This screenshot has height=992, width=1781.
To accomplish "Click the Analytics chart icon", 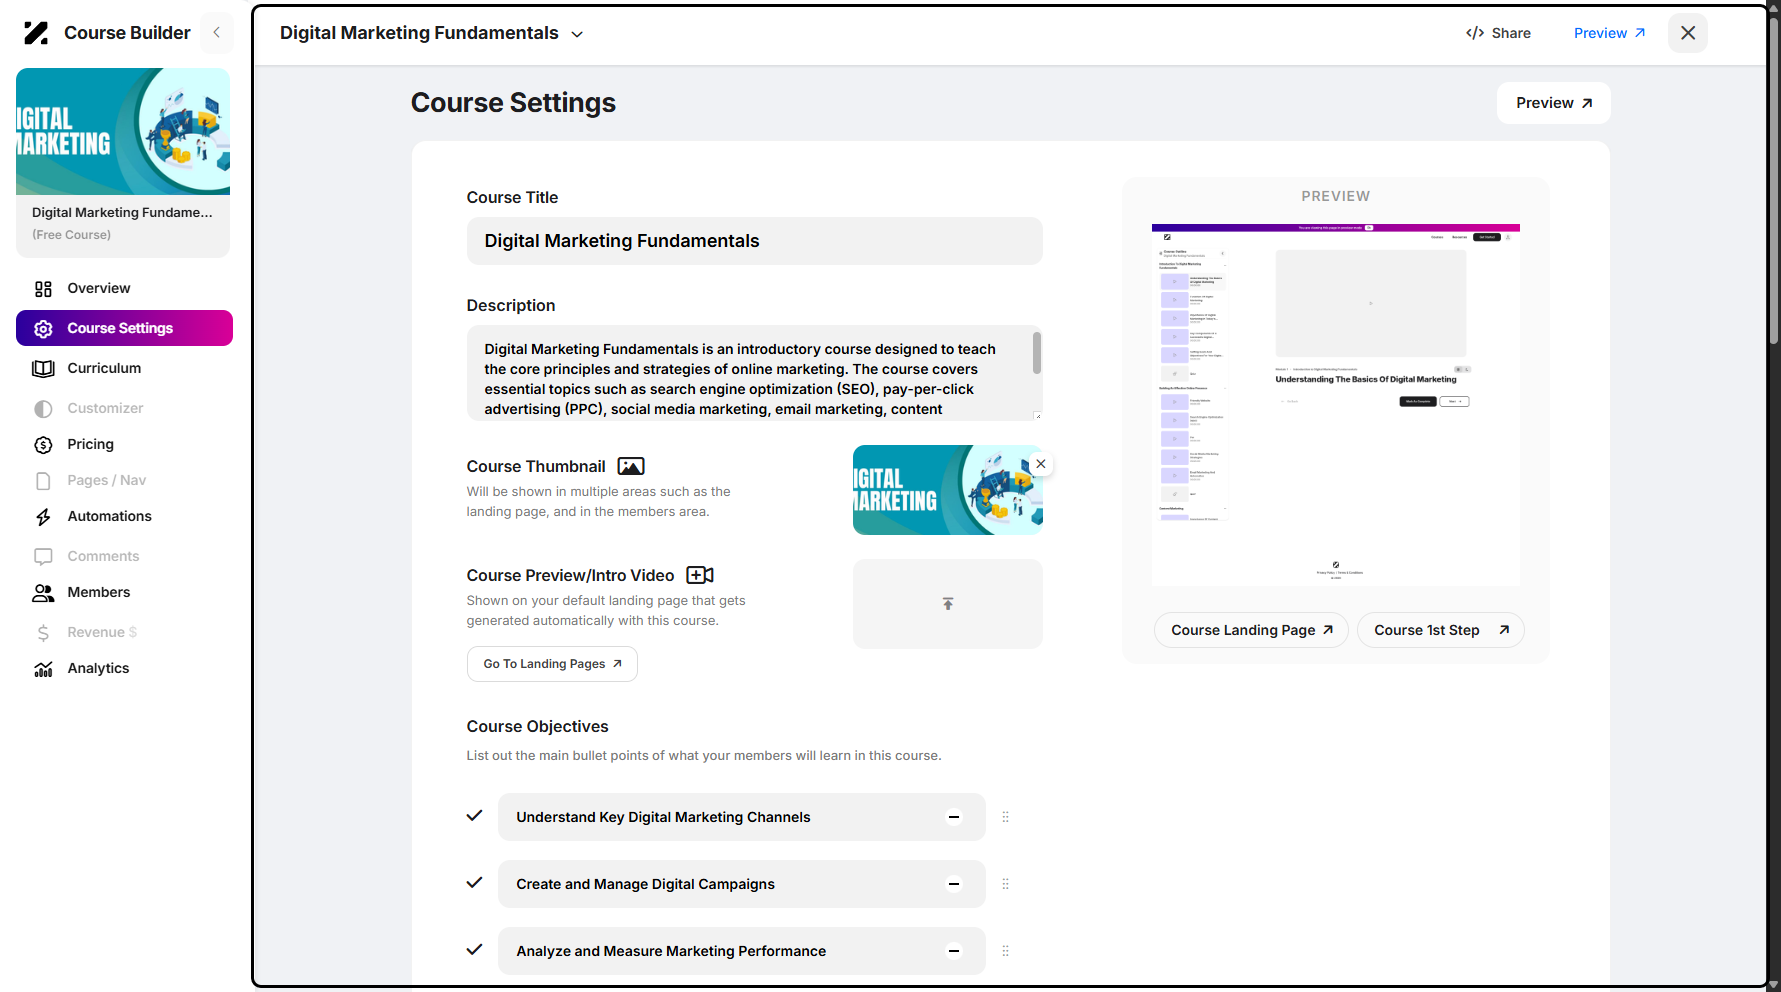I will [43, 669].
